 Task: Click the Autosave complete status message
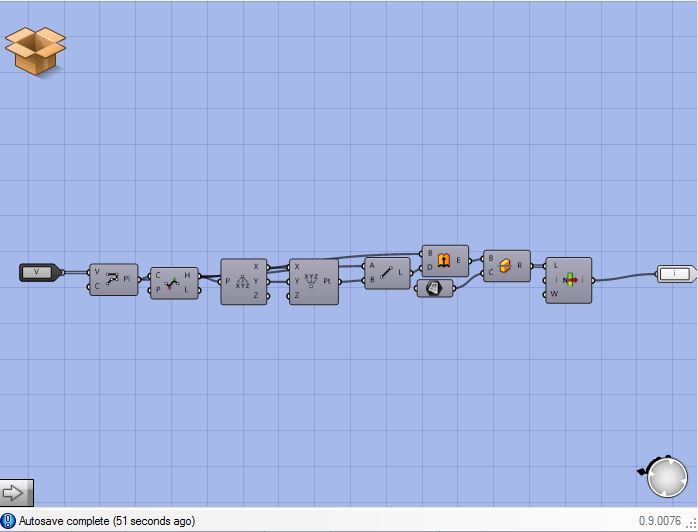(x=106, y=521)
